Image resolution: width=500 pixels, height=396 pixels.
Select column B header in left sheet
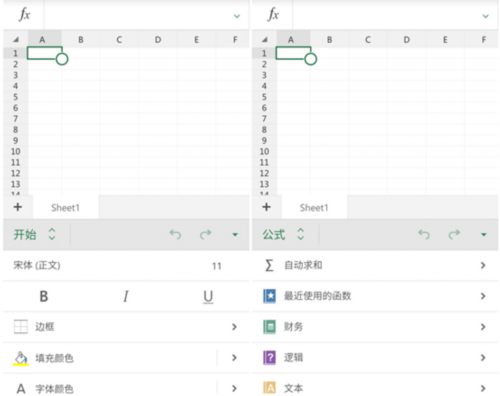pos(81,40)
